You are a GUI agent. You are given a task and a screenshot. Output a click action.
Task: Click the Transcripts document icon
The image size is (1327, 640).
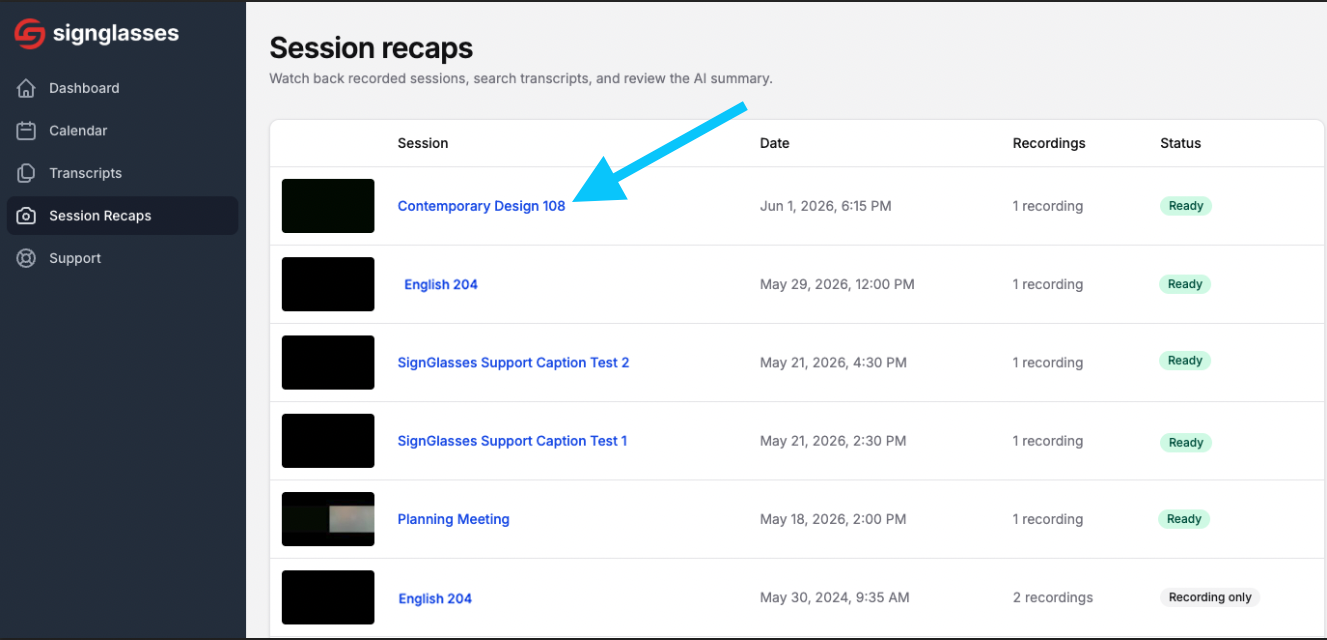(x=27, y=173)
